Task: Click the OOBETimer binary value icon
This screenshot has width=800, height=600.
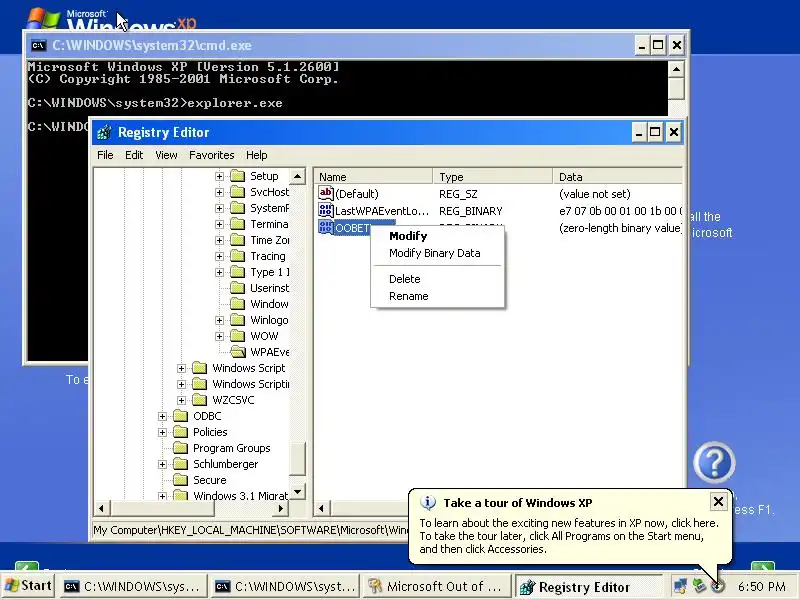Action: (326, 228)
